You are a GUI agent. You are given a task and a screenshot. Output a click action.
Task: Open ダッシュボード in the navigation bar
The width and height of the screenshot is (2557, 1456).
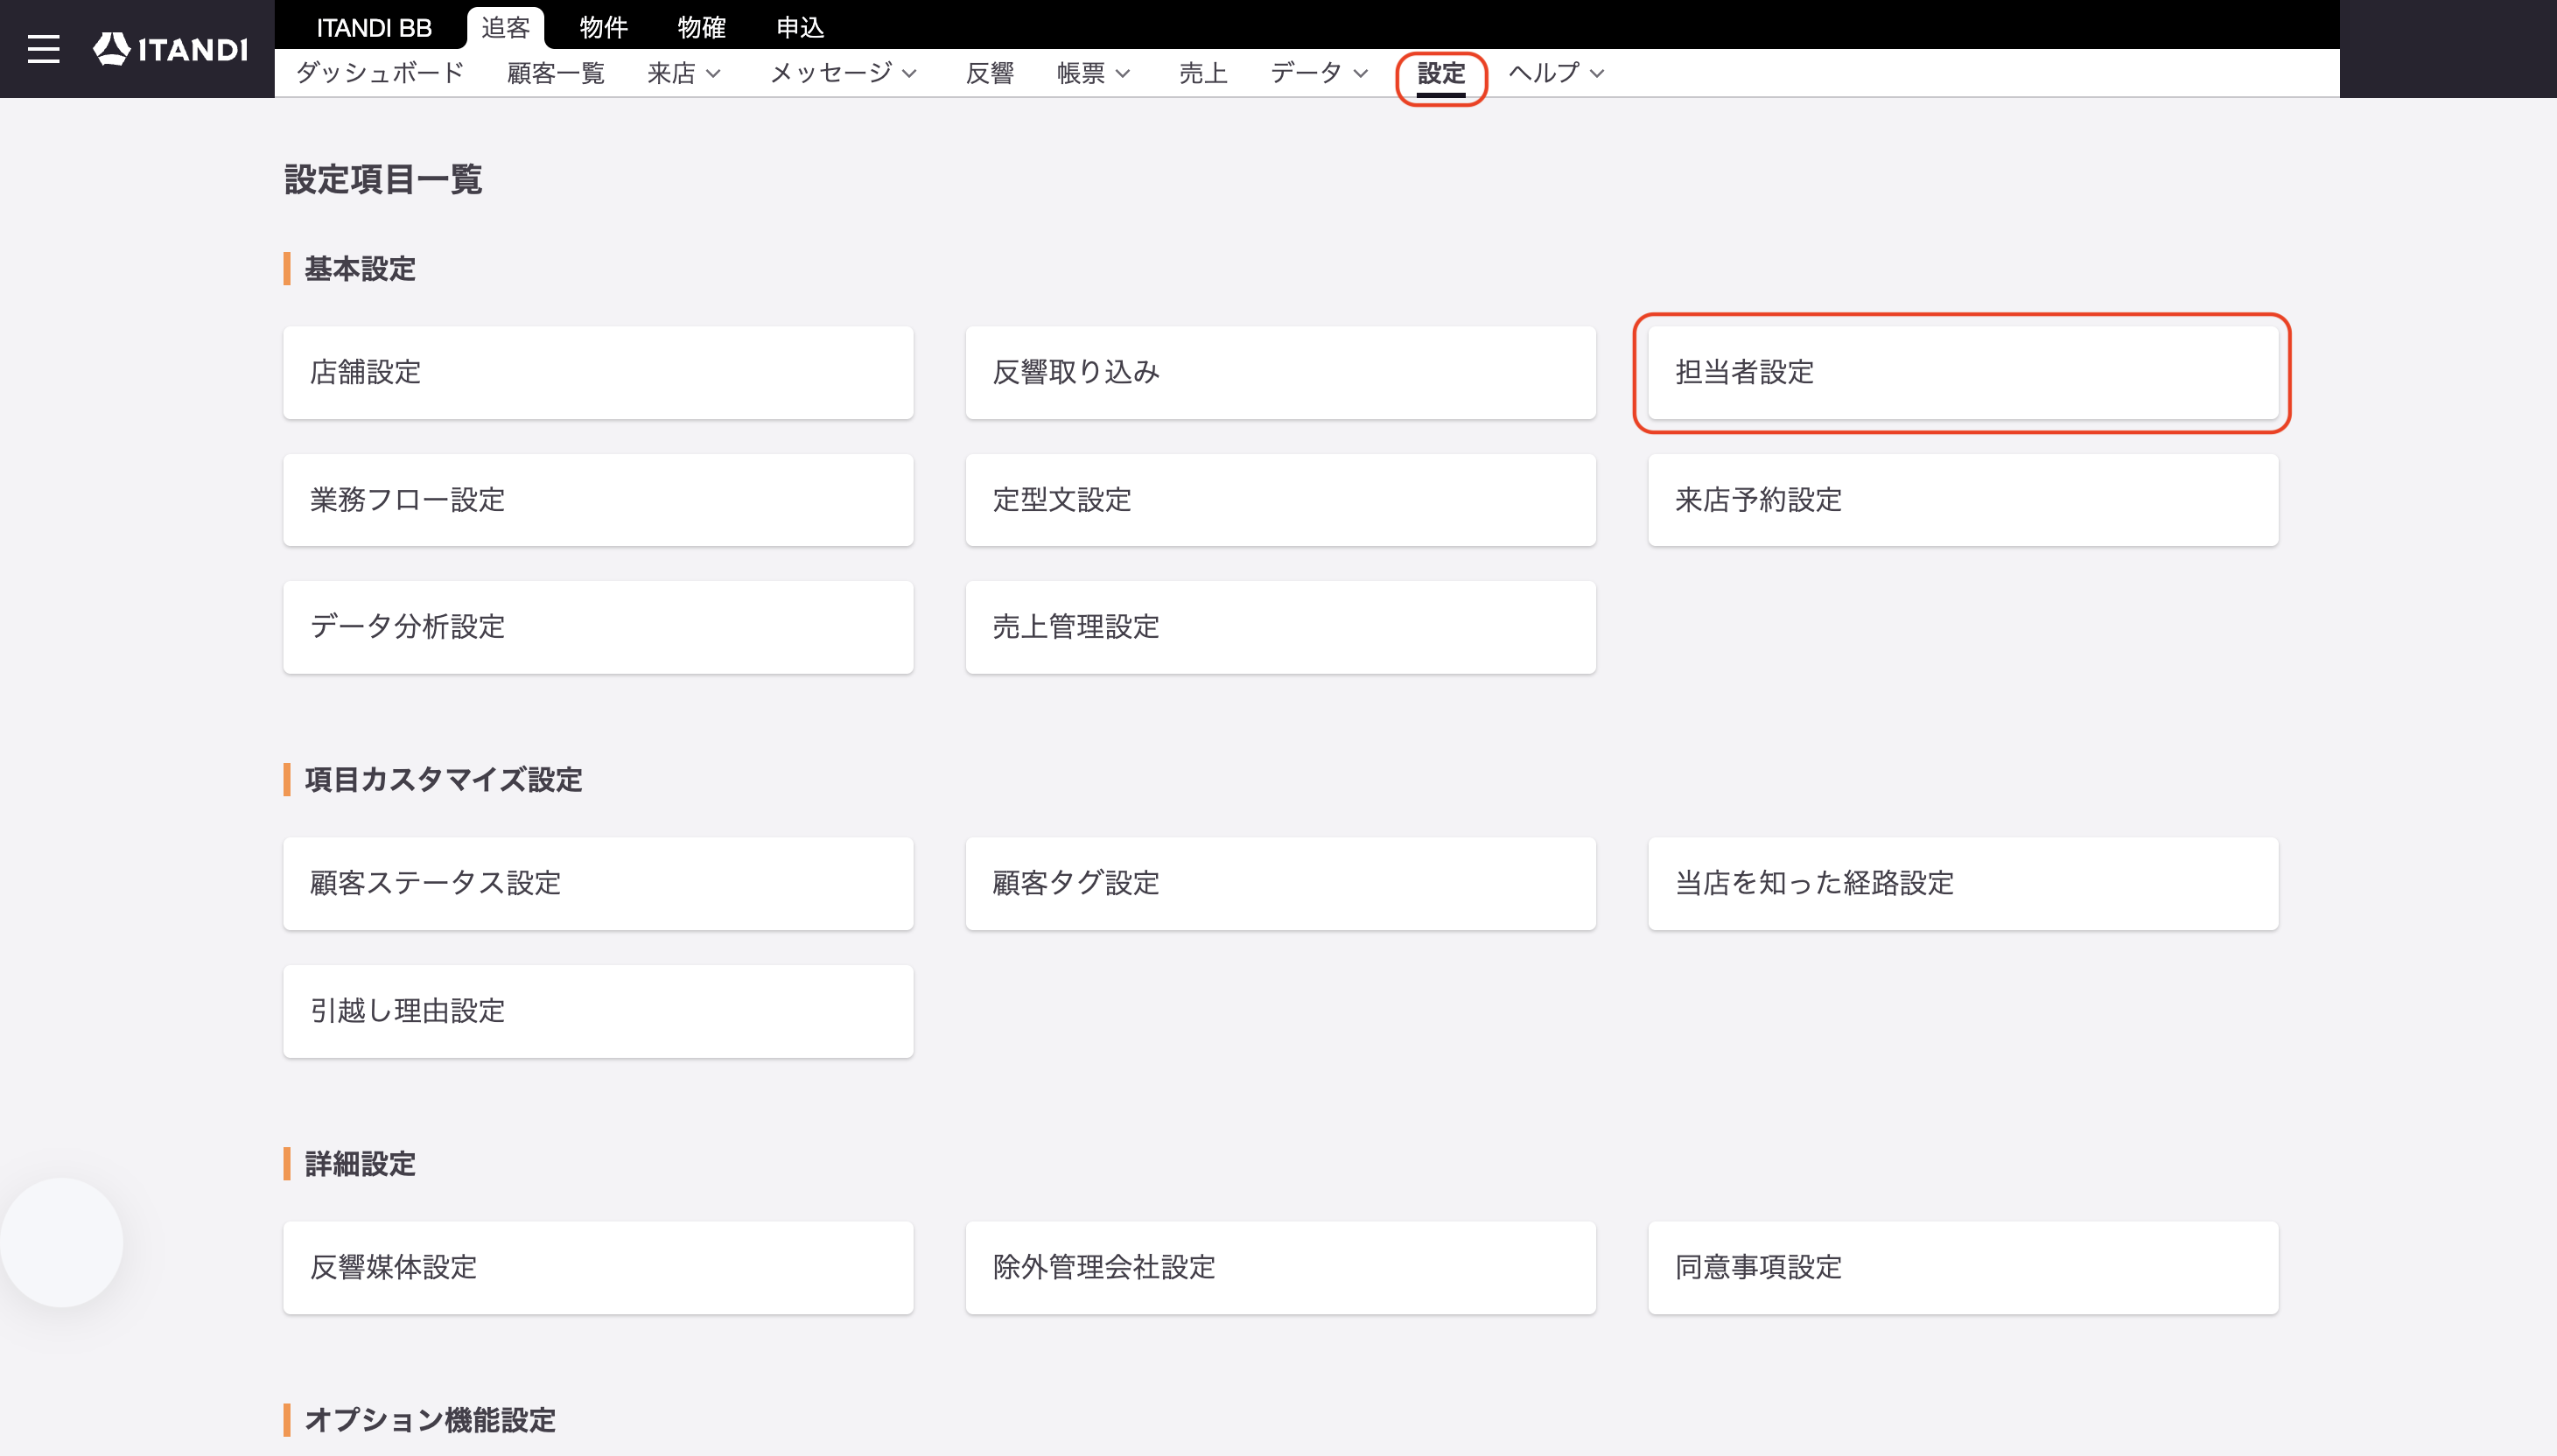pyautogui.click(x=380, y=73)
